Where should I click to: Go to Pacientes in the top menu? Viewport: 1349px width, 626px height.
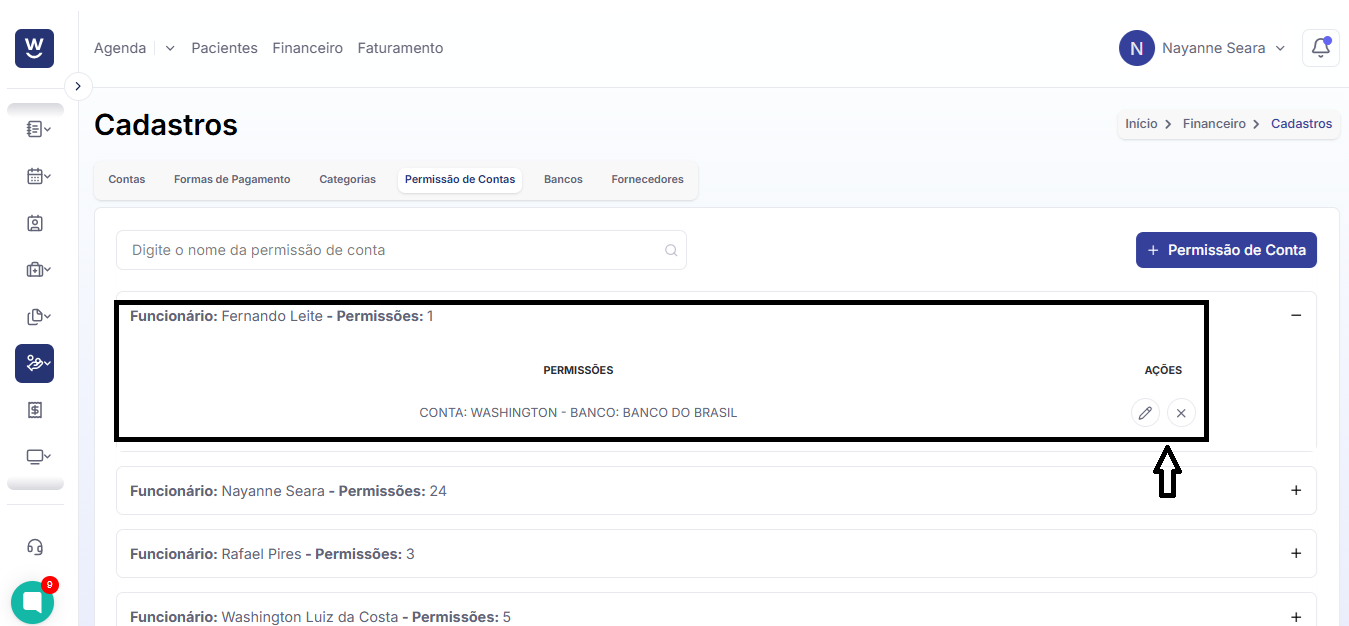[224, 48]
